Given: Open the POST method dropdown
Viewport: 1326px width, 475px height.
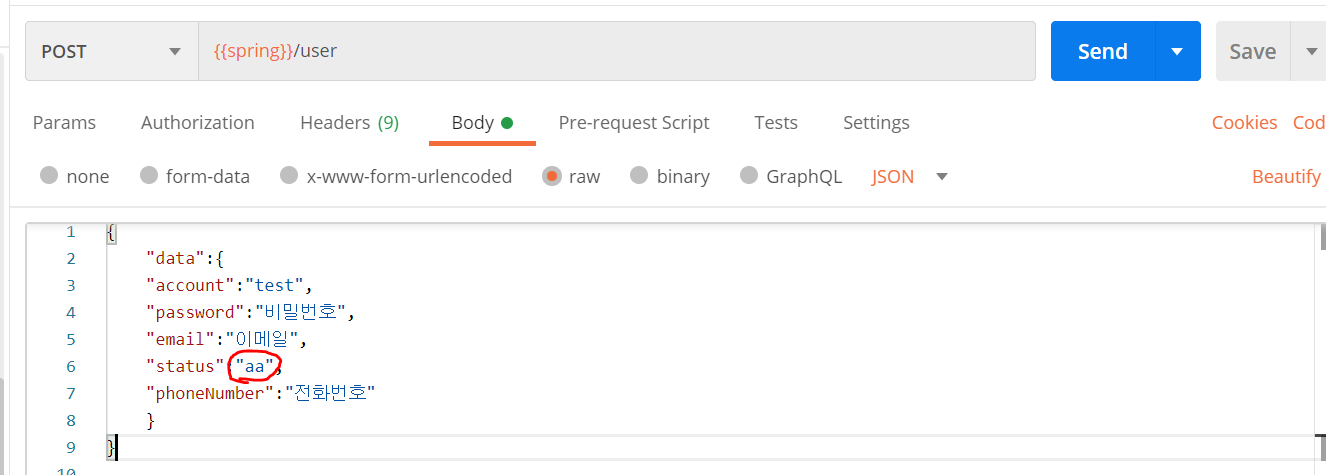Looking at the screenshot, I should (x=111, y=51).
